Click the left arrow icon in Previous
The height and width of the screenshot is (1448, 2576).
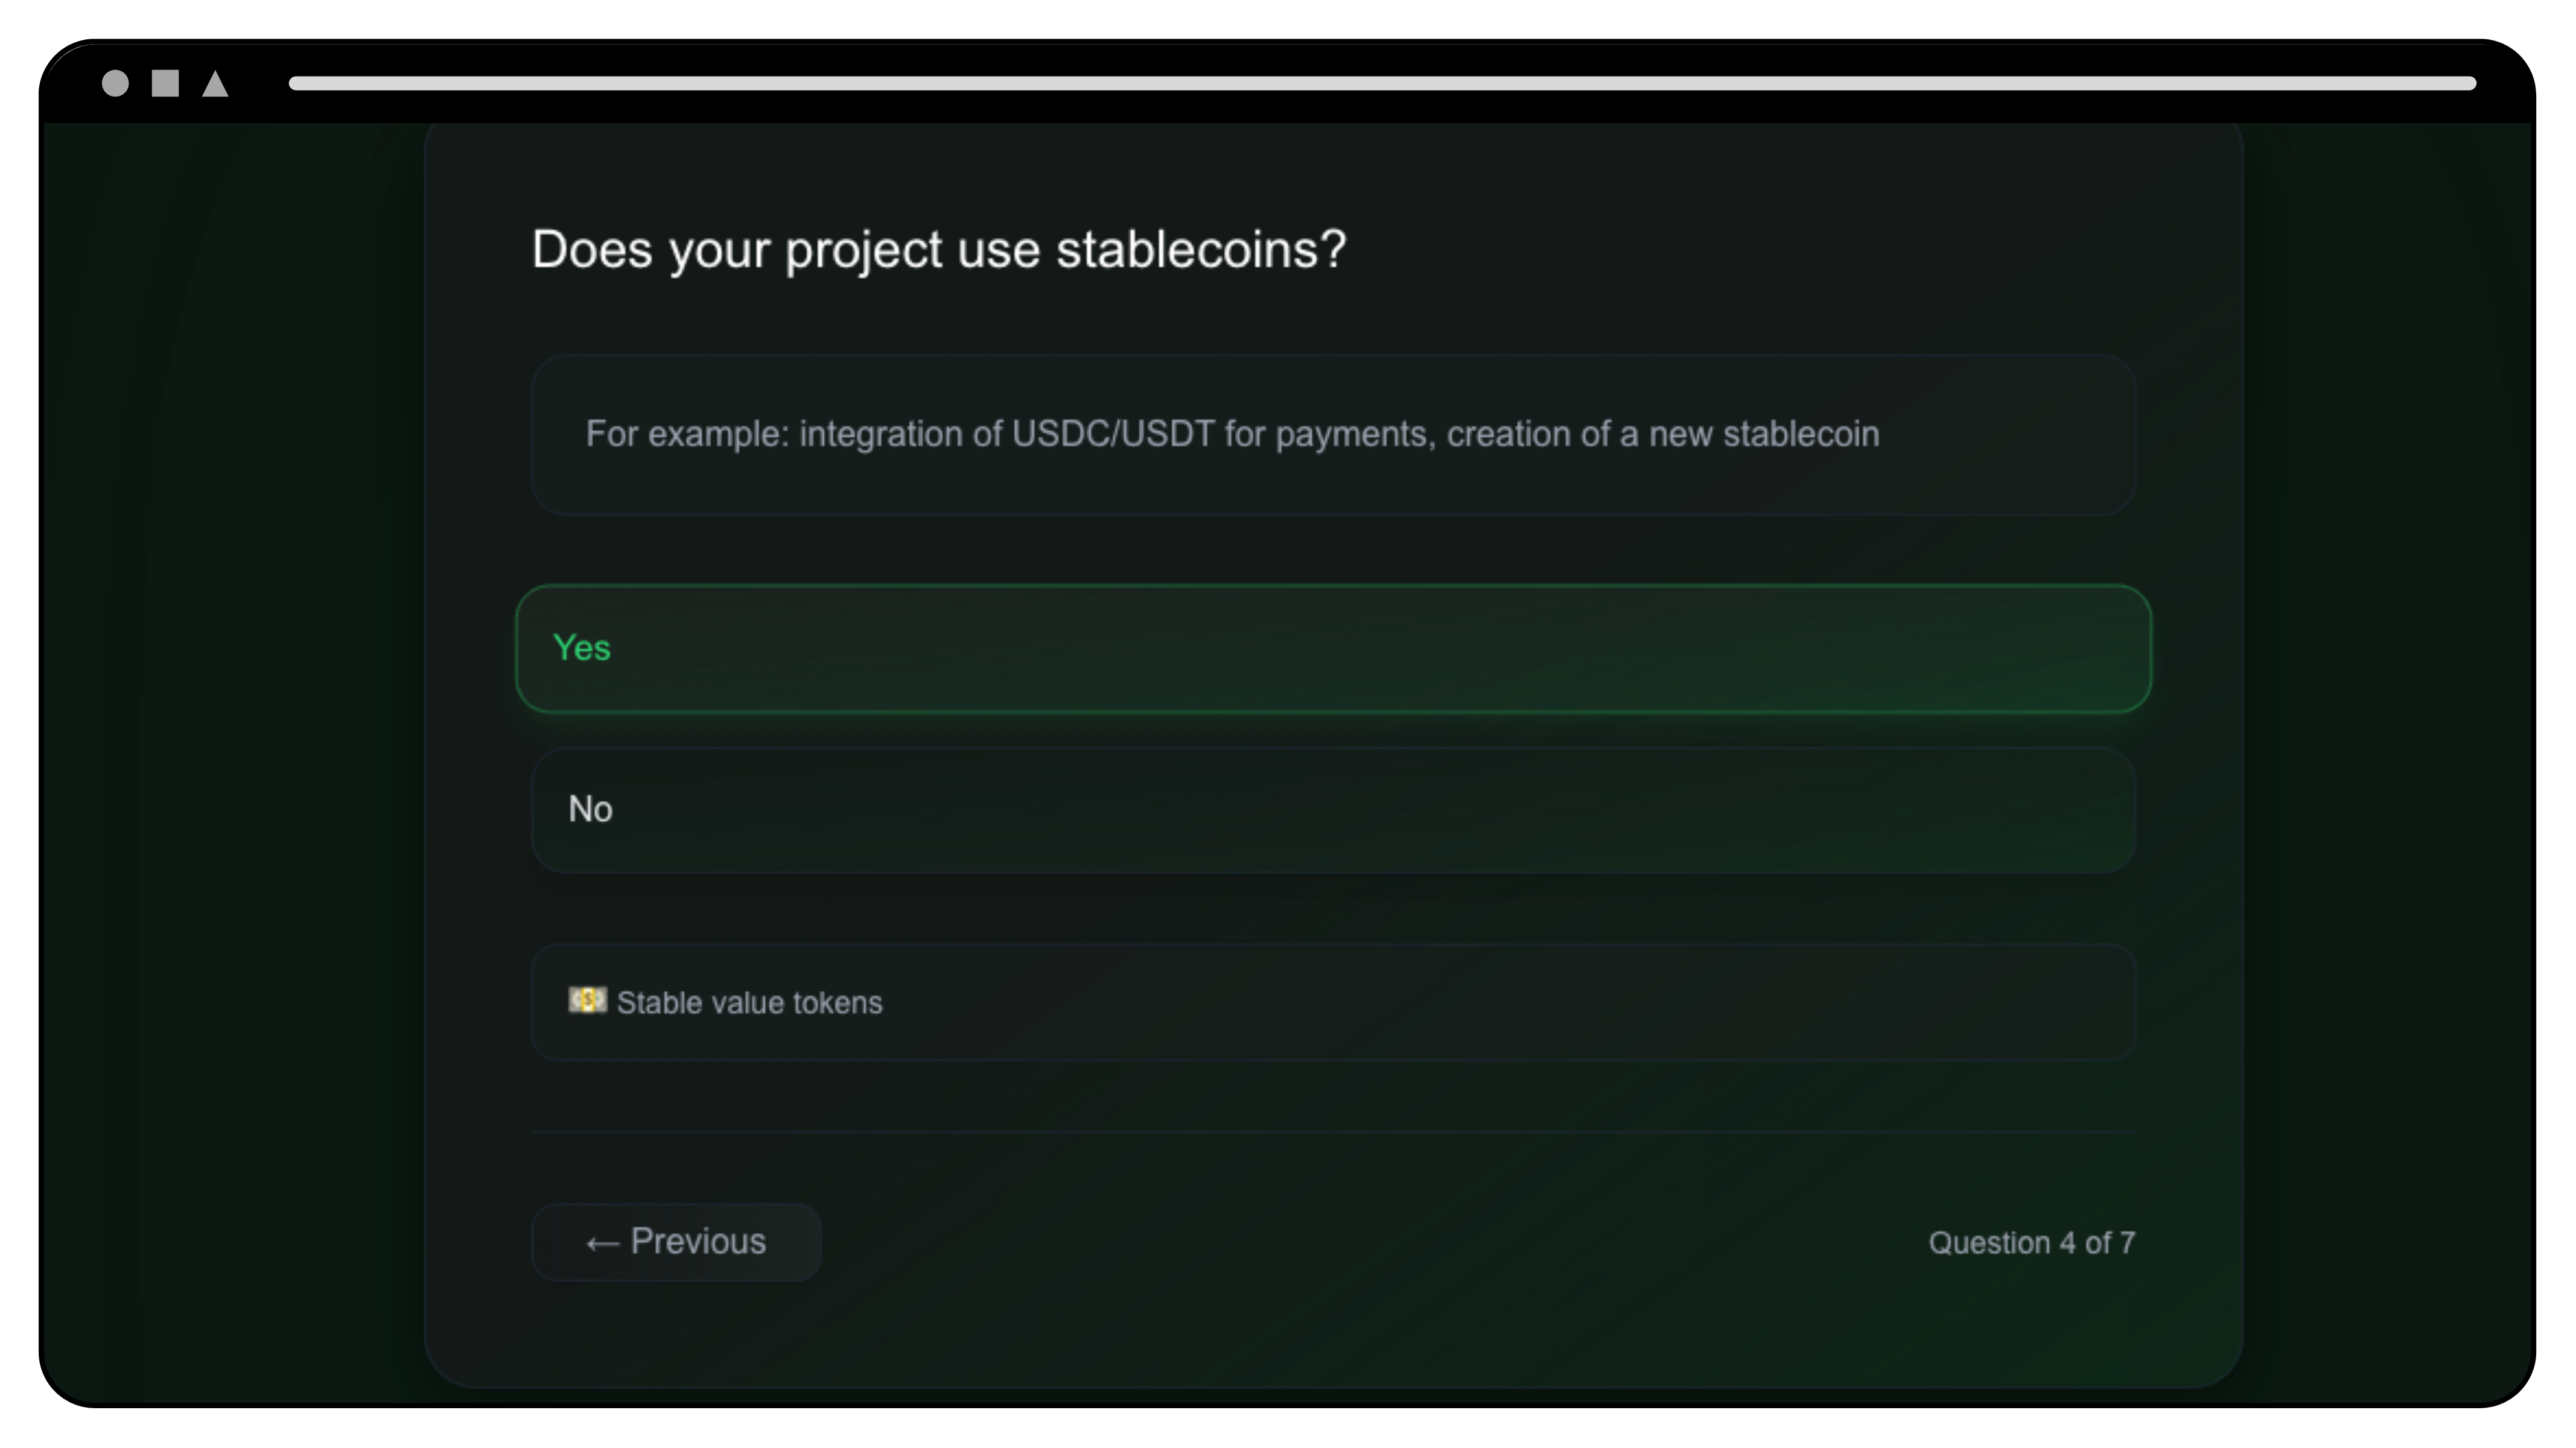point(602,1243)
